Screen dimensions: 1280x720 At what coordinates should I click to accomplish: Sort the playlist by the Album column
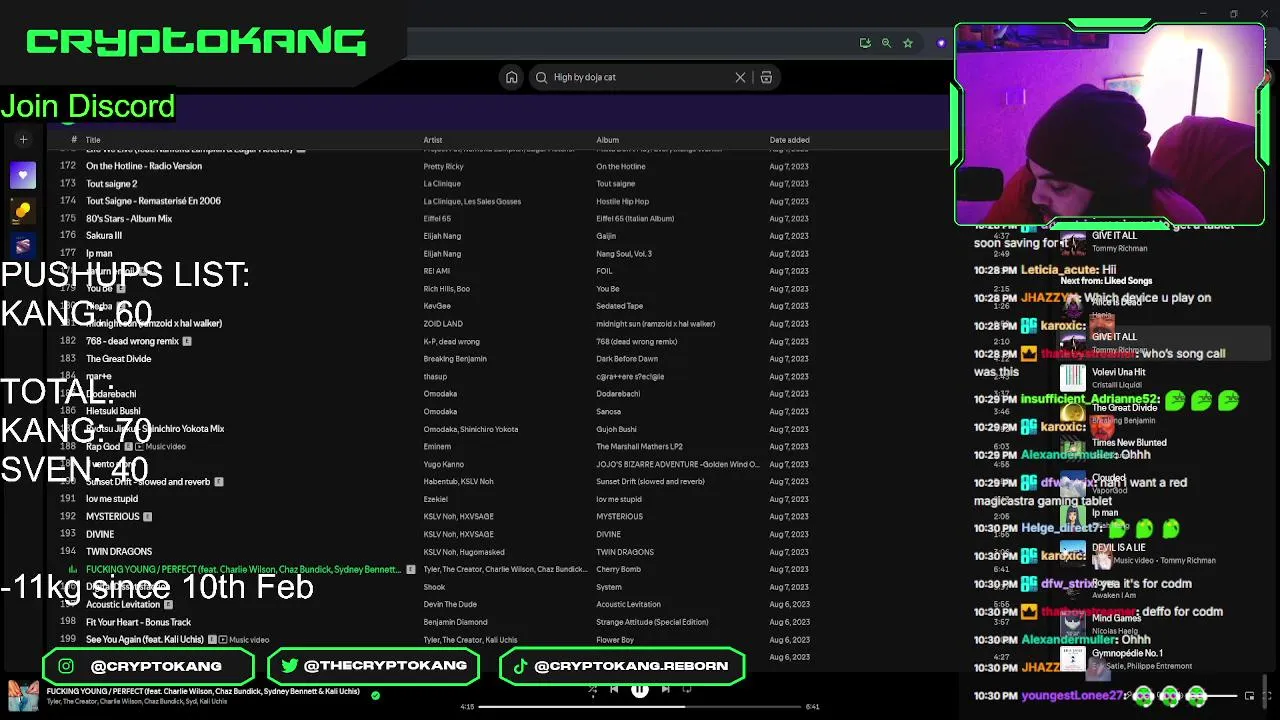point(608,140)
